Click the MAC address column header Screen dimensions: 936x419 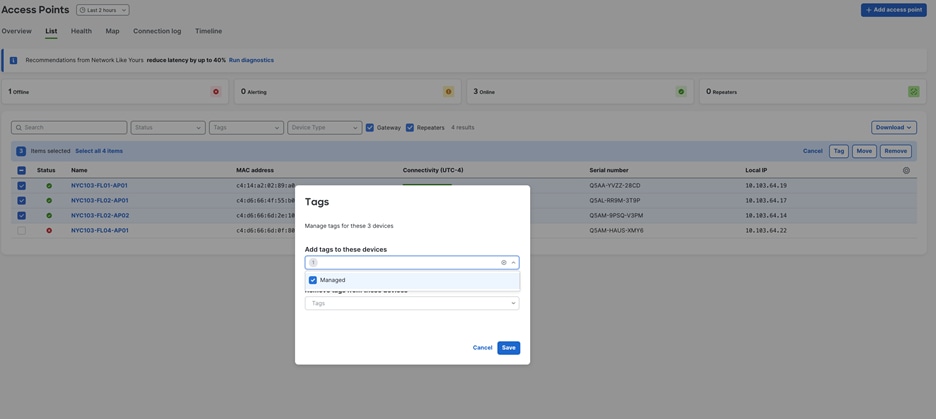click(255, 170)
